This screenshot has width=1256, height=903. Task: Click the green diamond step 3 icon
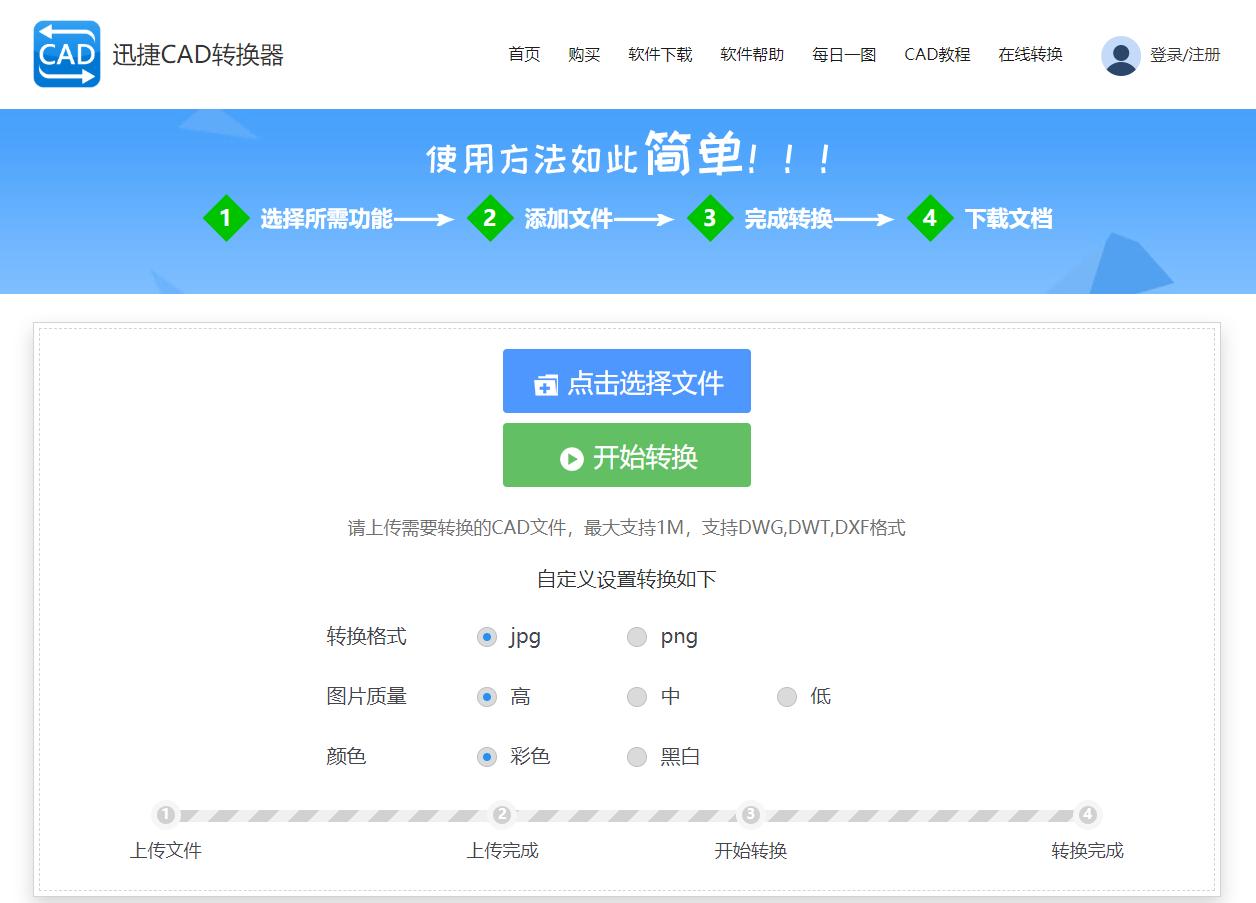click(x=711, y=218)
